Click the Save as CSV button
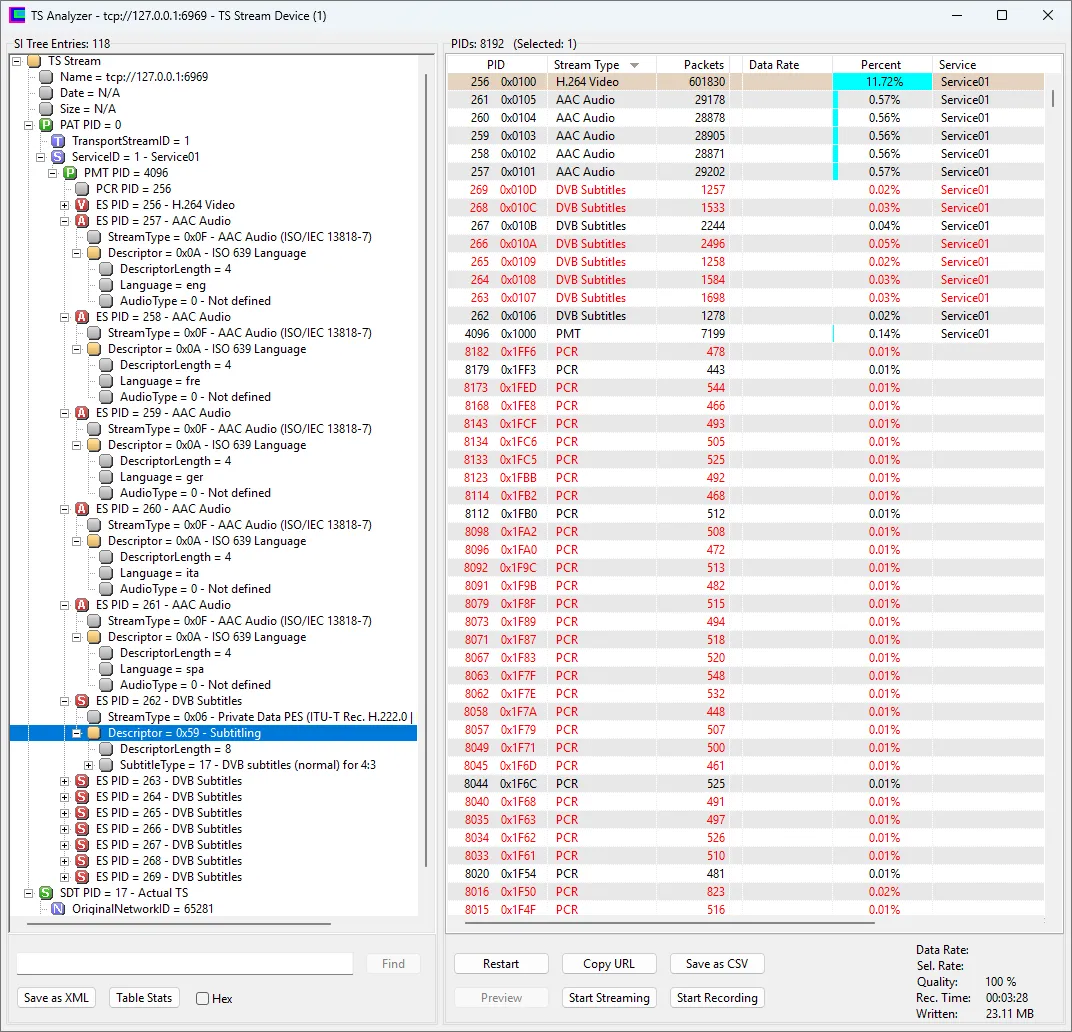This screenshot has height=1032, width=1072. click(x=717, y=964)
